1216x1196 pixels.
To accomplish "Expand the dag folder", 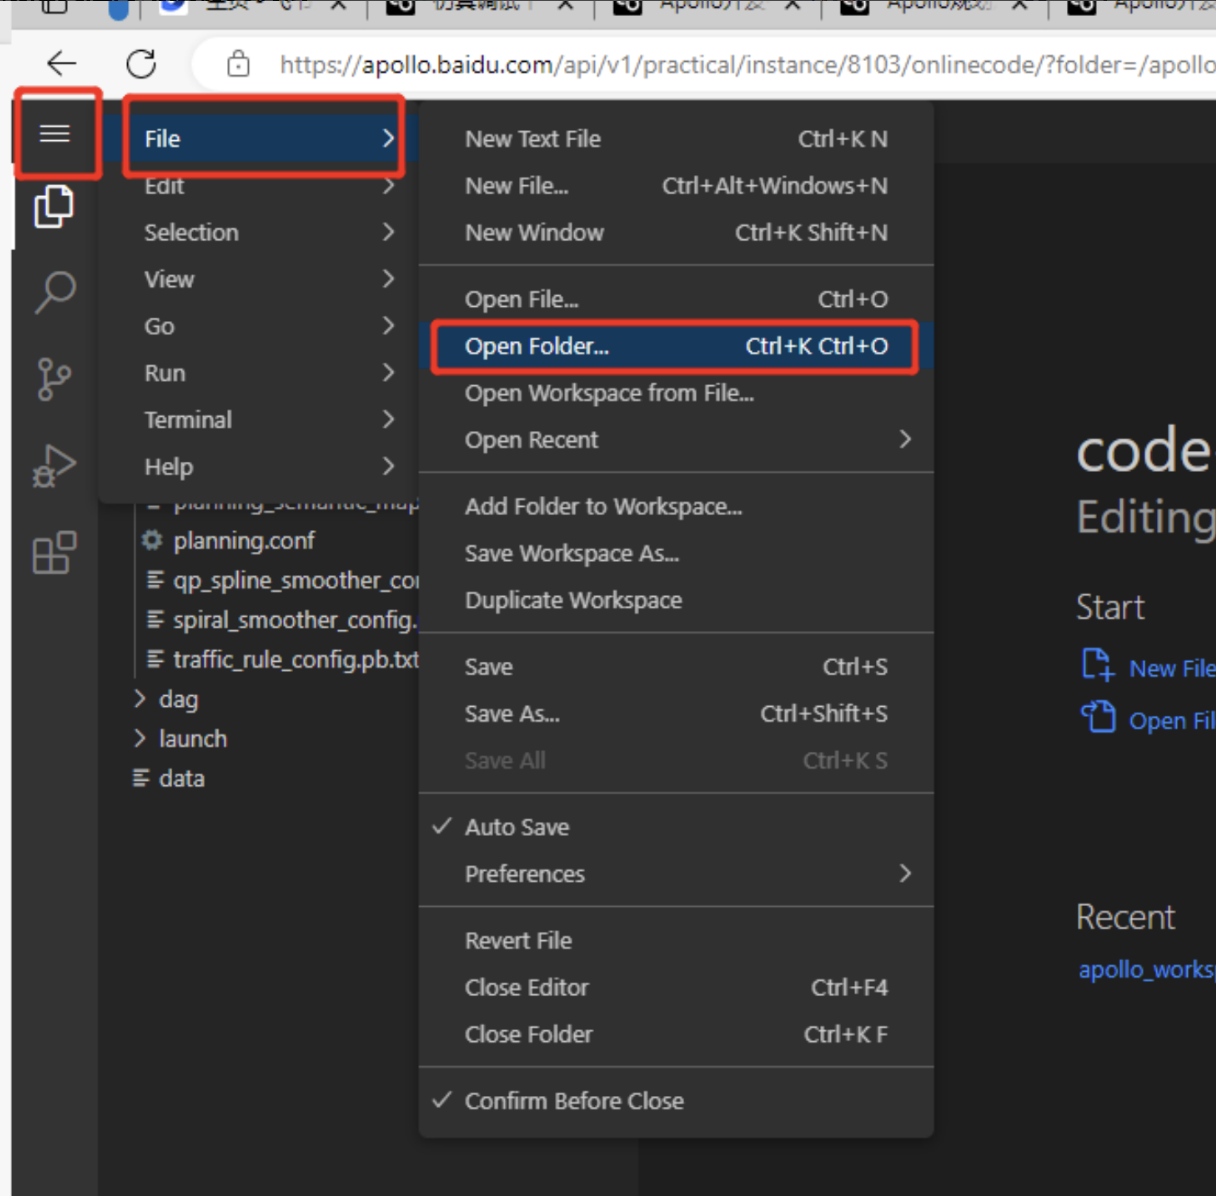I will [177, 699].
